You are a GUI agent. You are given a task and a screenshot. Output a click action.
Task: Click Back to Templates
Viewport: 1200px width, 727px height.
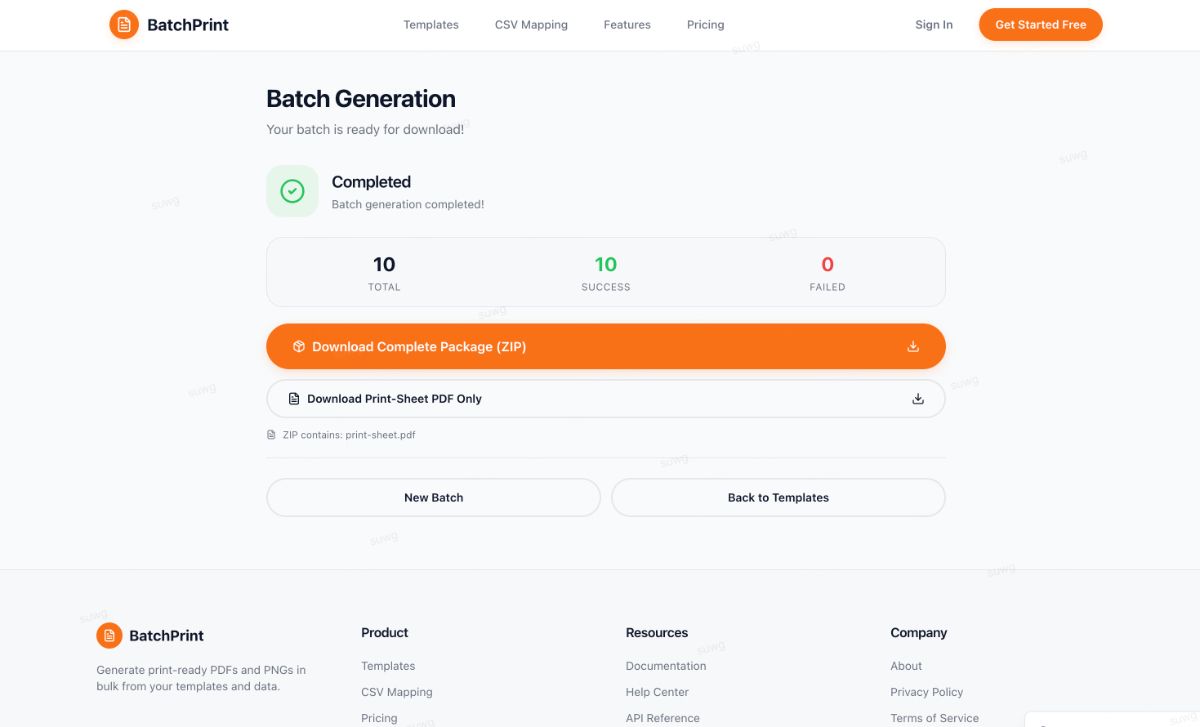click(778, 497)
